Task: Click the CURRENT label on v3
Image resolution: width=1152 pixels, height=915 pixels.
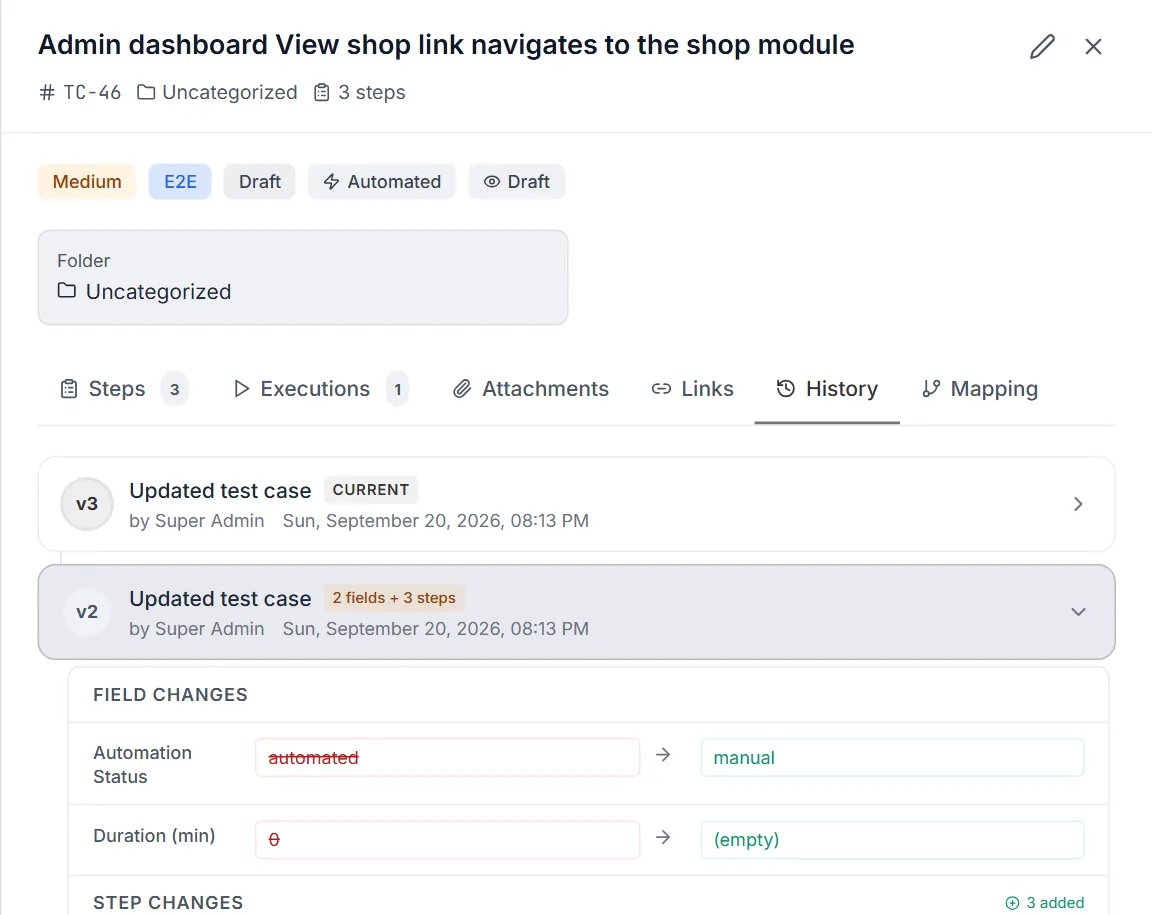Action: (370, 490)
